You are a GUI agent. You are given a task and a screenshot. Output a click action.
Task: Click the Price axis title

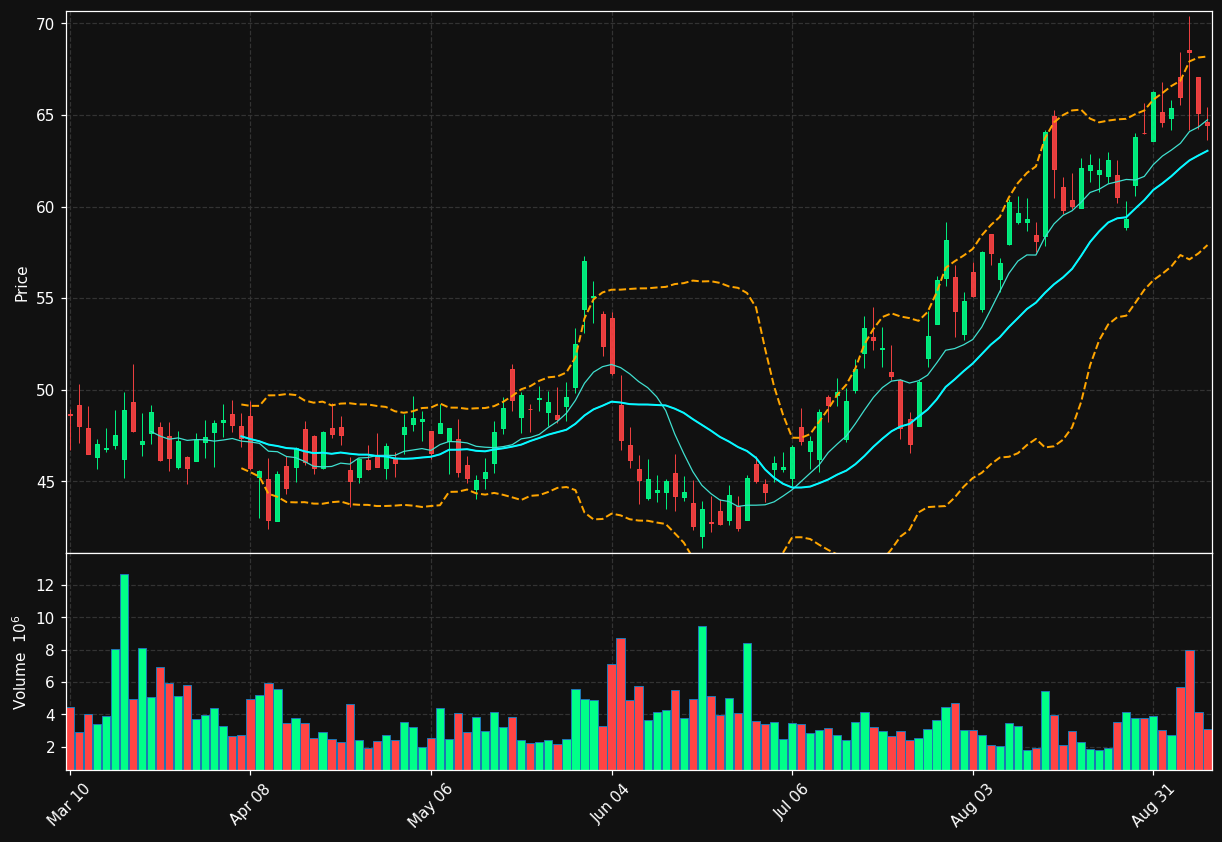point(21,283)
